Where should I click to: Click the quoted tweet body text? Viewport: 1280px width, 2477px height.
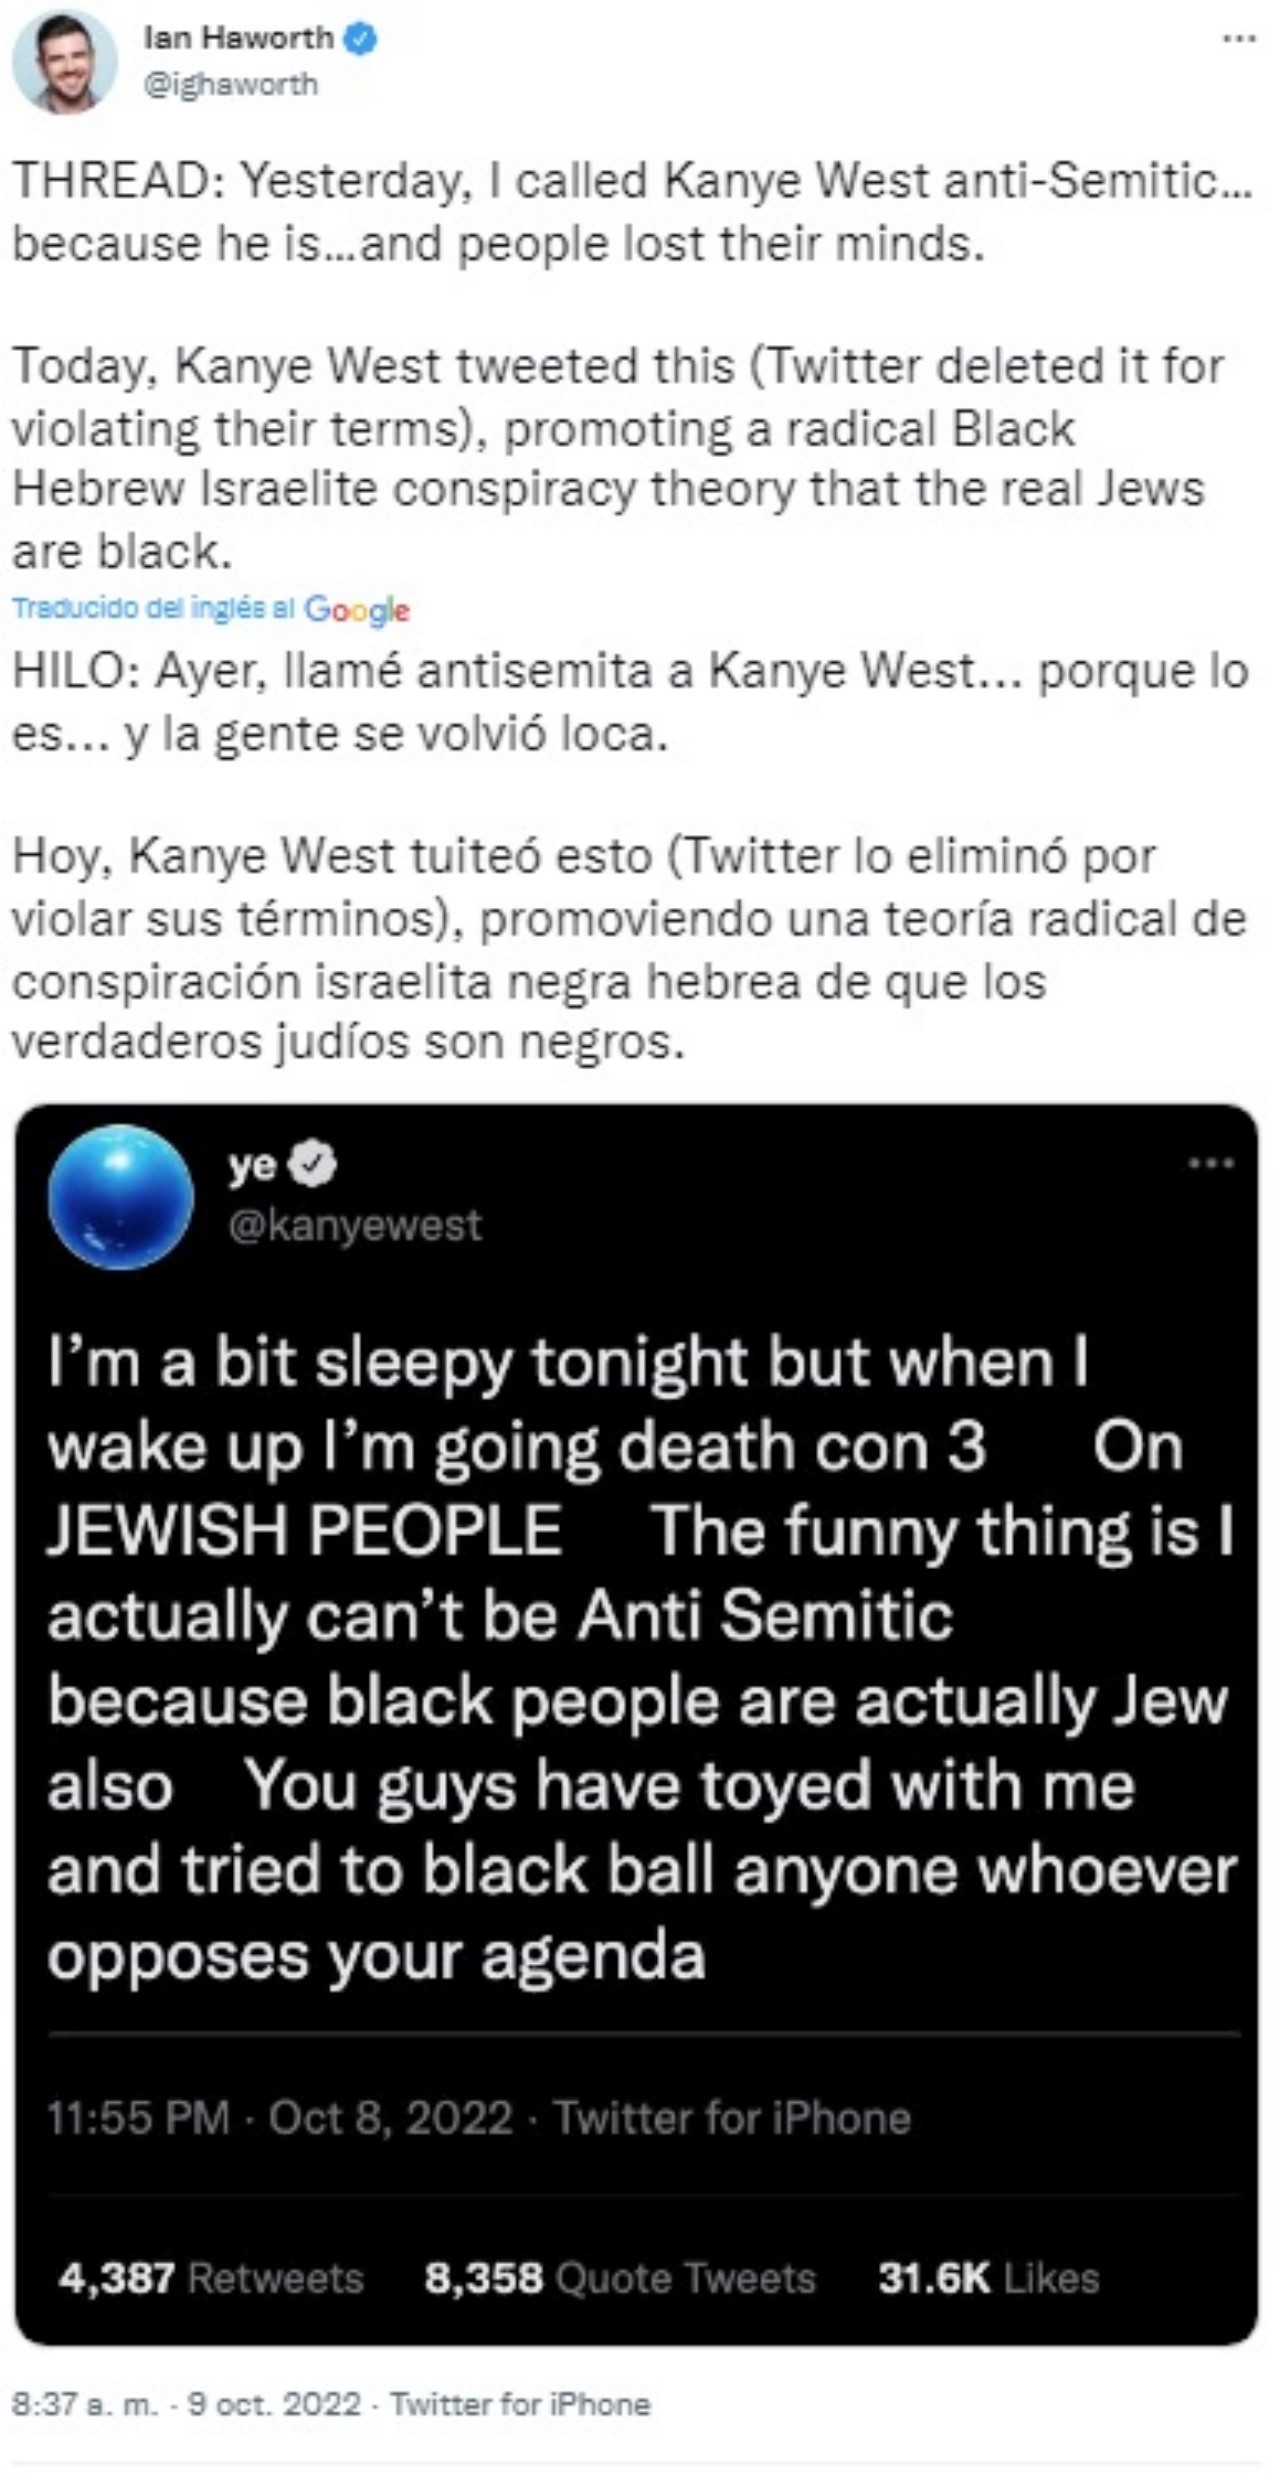tap(640, 1660)
